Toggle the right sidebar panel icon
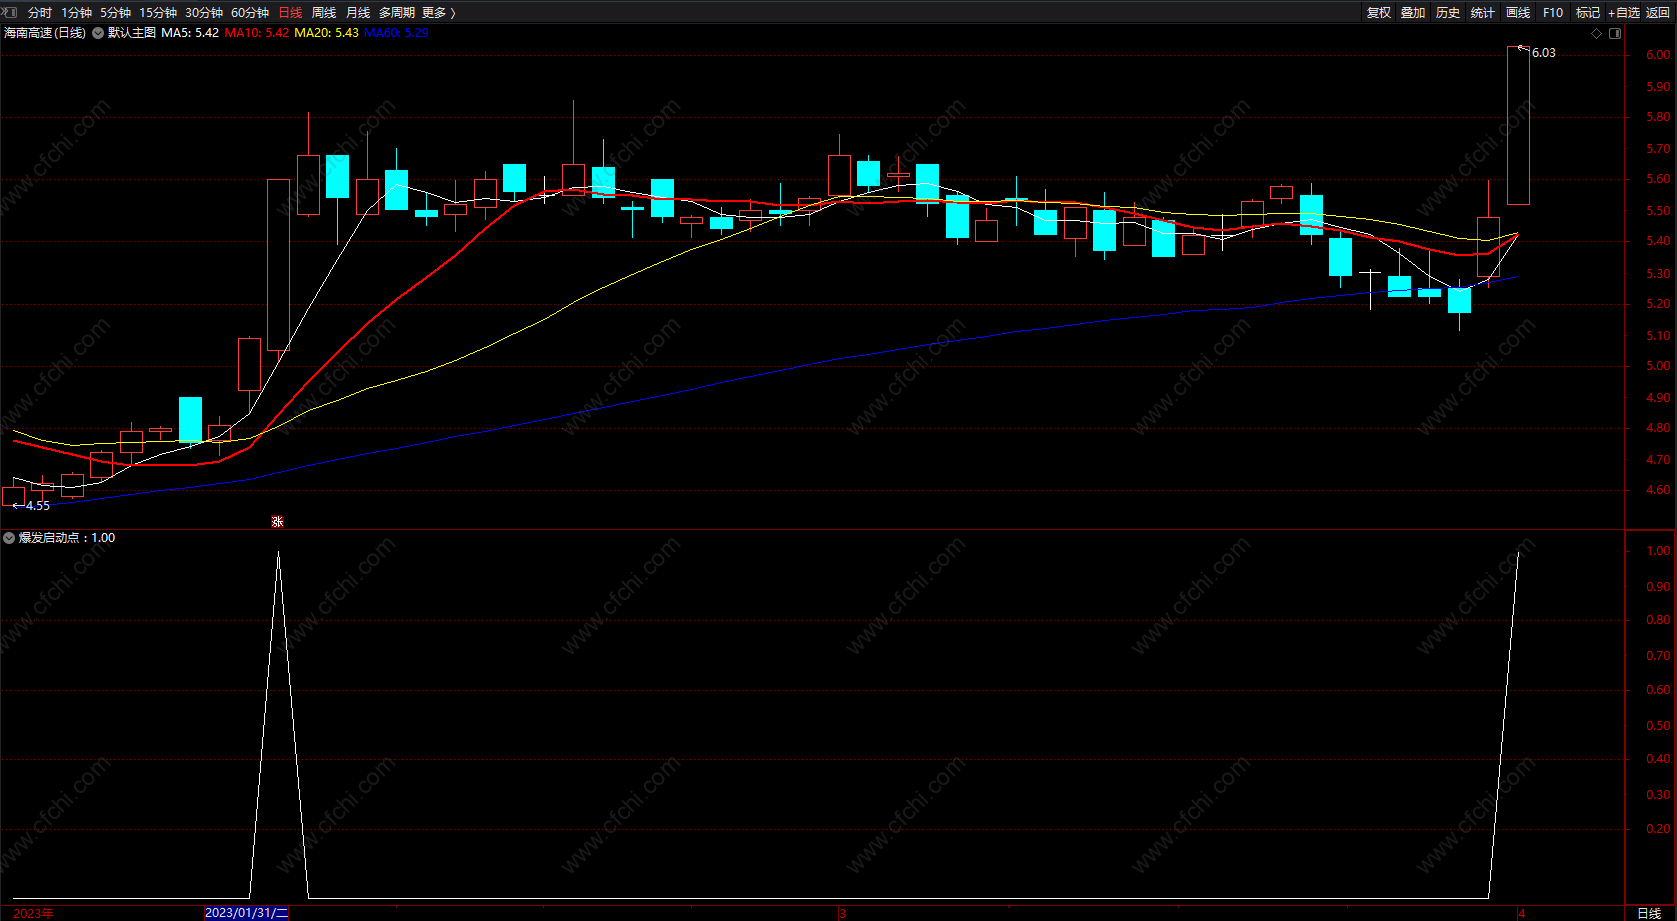 point(1615,33)
